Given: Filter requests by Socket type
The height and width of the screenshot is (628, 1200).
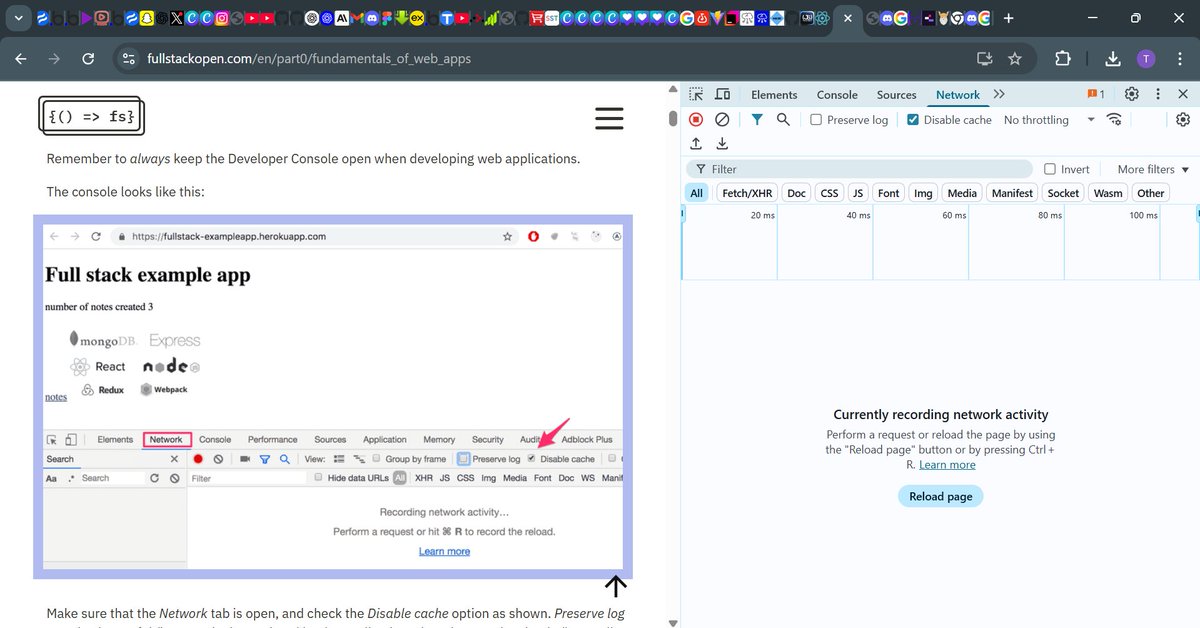Looking at the screenshot, I should [1063, 193].
